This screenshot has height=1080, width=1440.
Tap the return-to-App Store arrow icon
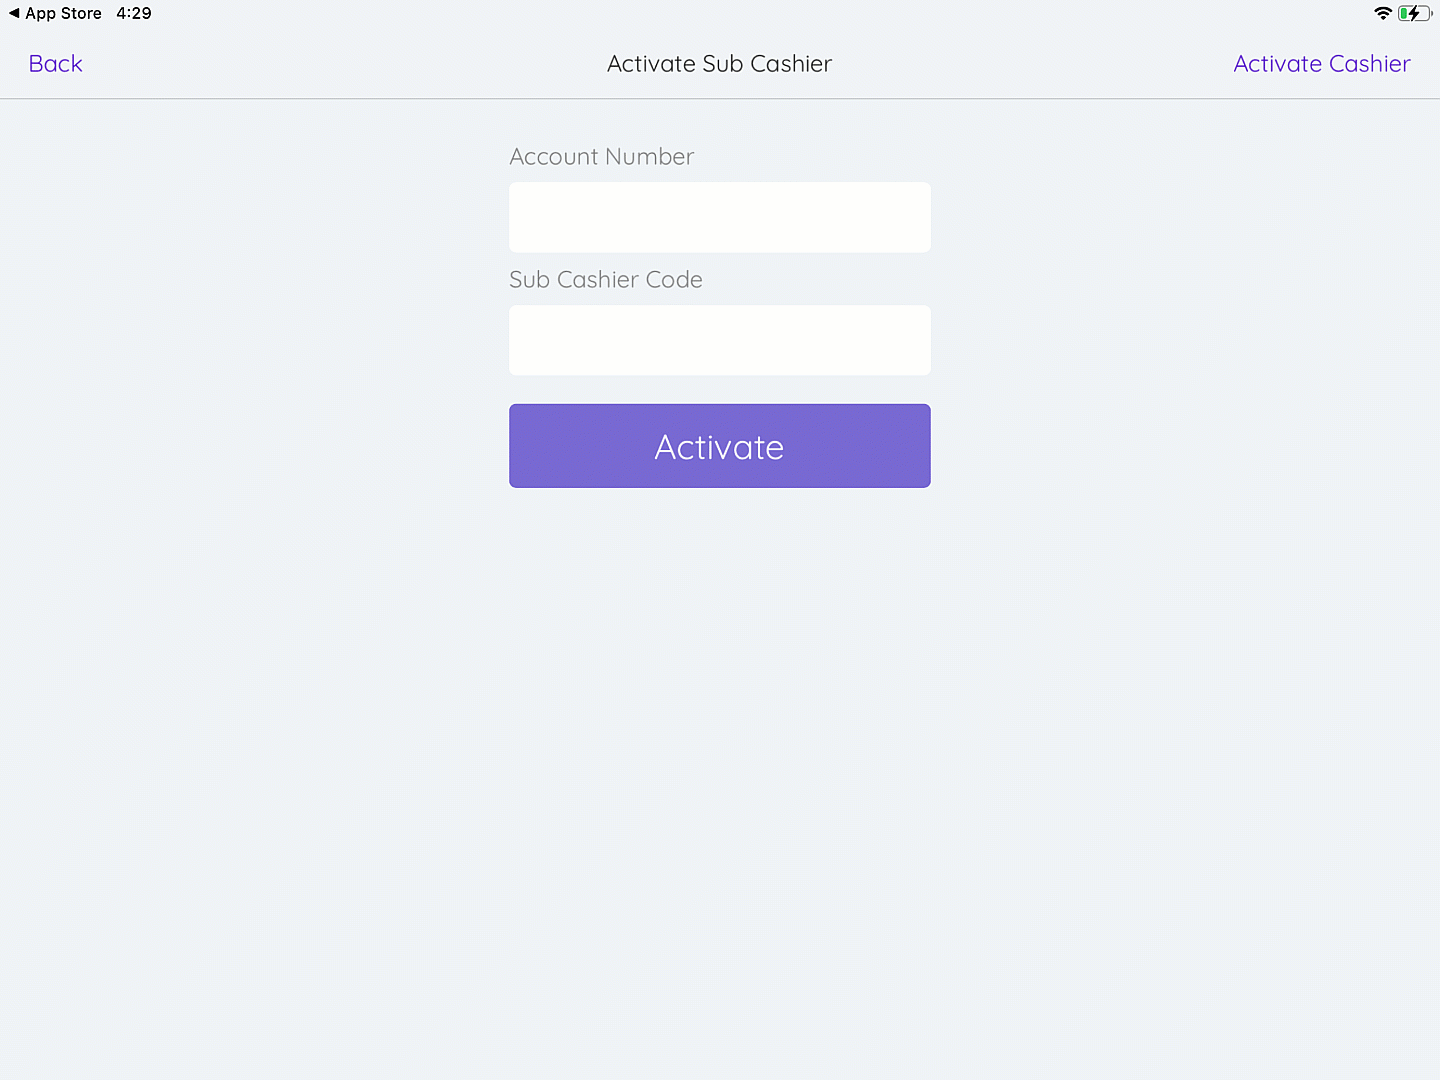[x=14, y=13]
